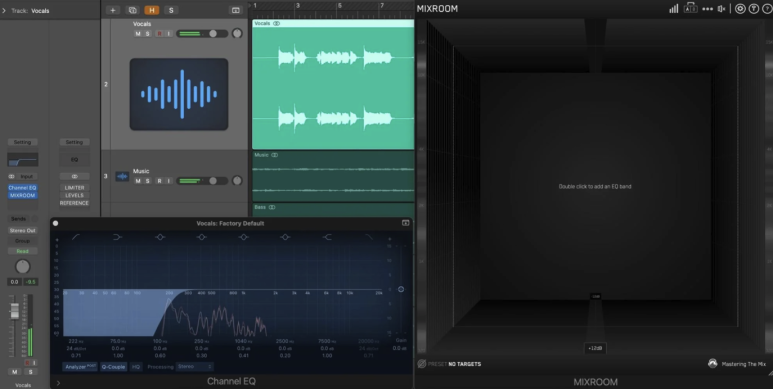Click the Stereo Out output button
773x389 pixels.
click(x=22, y=231)
